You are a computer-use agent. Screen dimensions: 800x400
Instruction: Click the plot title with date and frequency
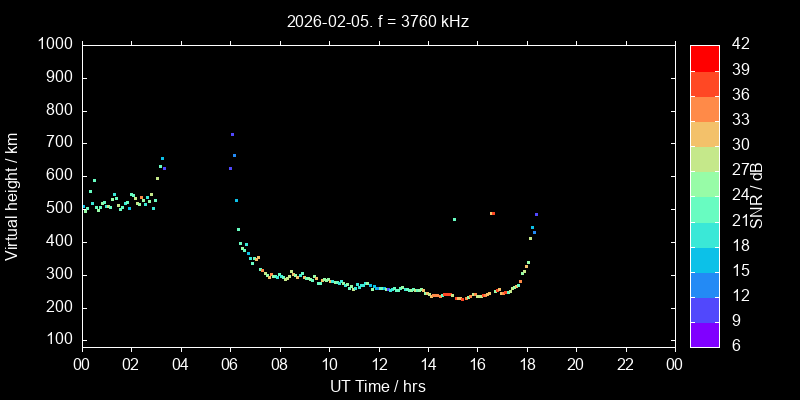coord(377,20)
